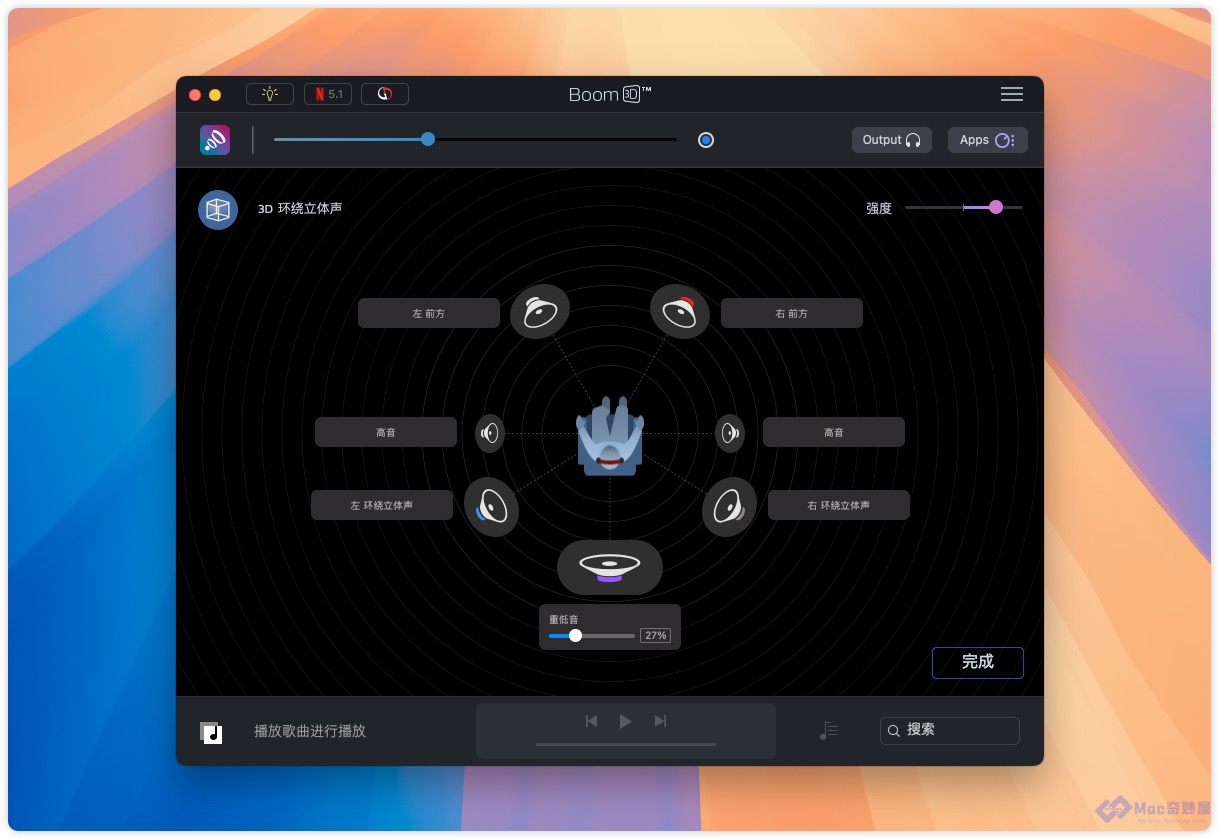
Task: Close the Boom 3D window
Action: (x=195, y=95)
